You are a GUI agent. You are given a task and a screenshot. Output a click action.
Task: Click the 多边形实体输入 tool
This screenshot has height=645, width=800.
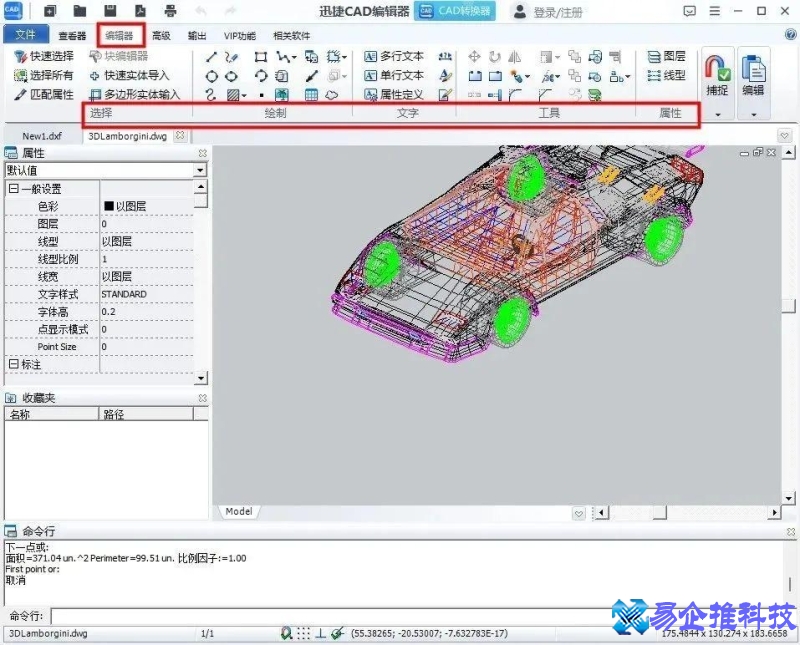pyautogui.click(x=135, y=94)
